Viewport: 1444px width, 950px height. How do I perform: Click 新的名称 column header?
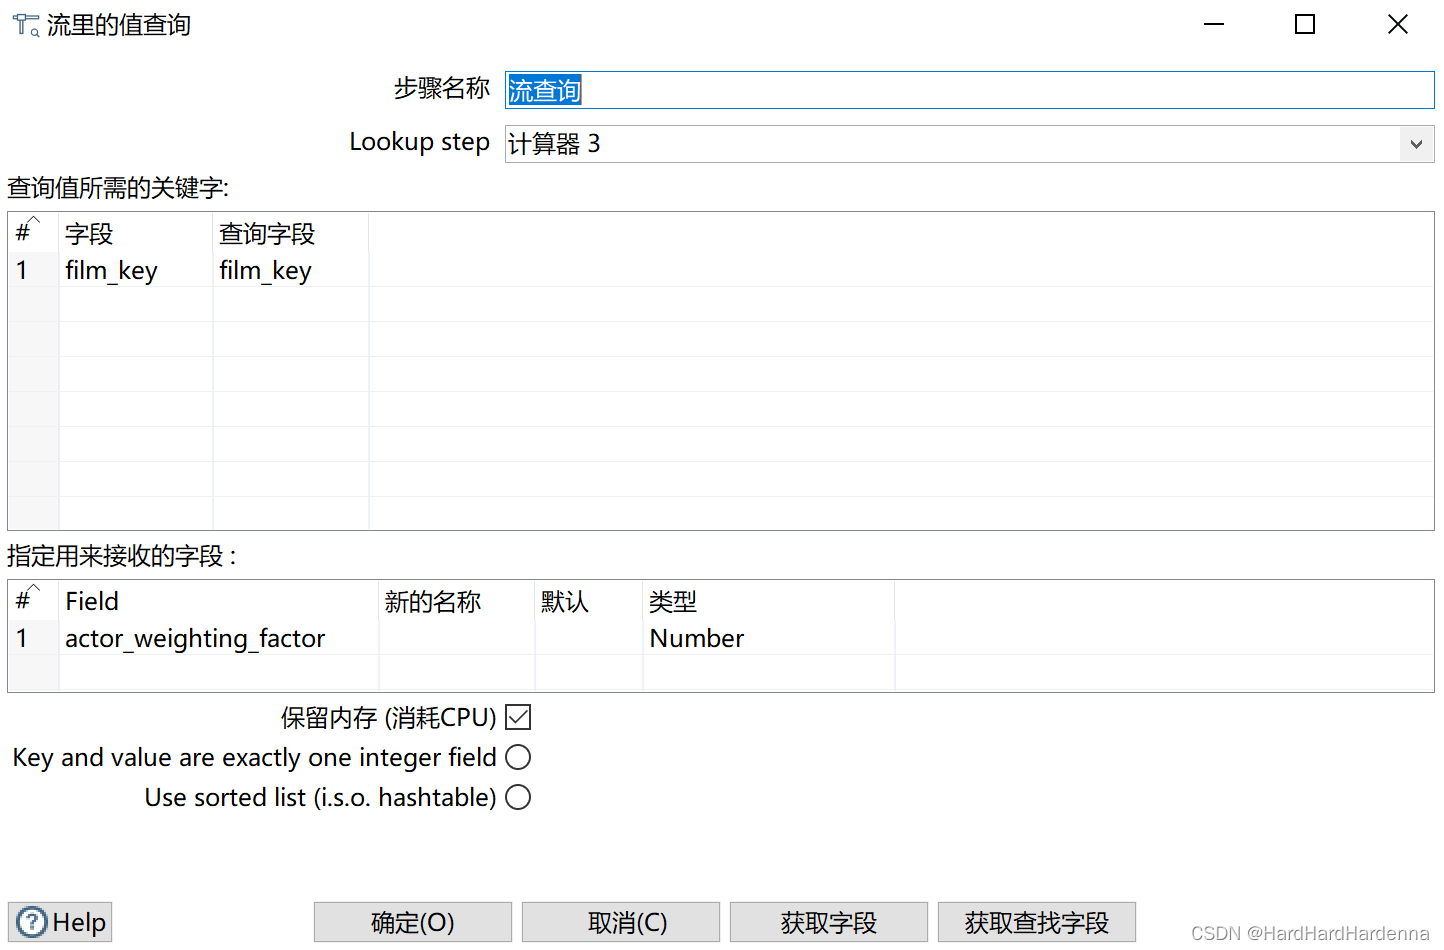(457, 602)
